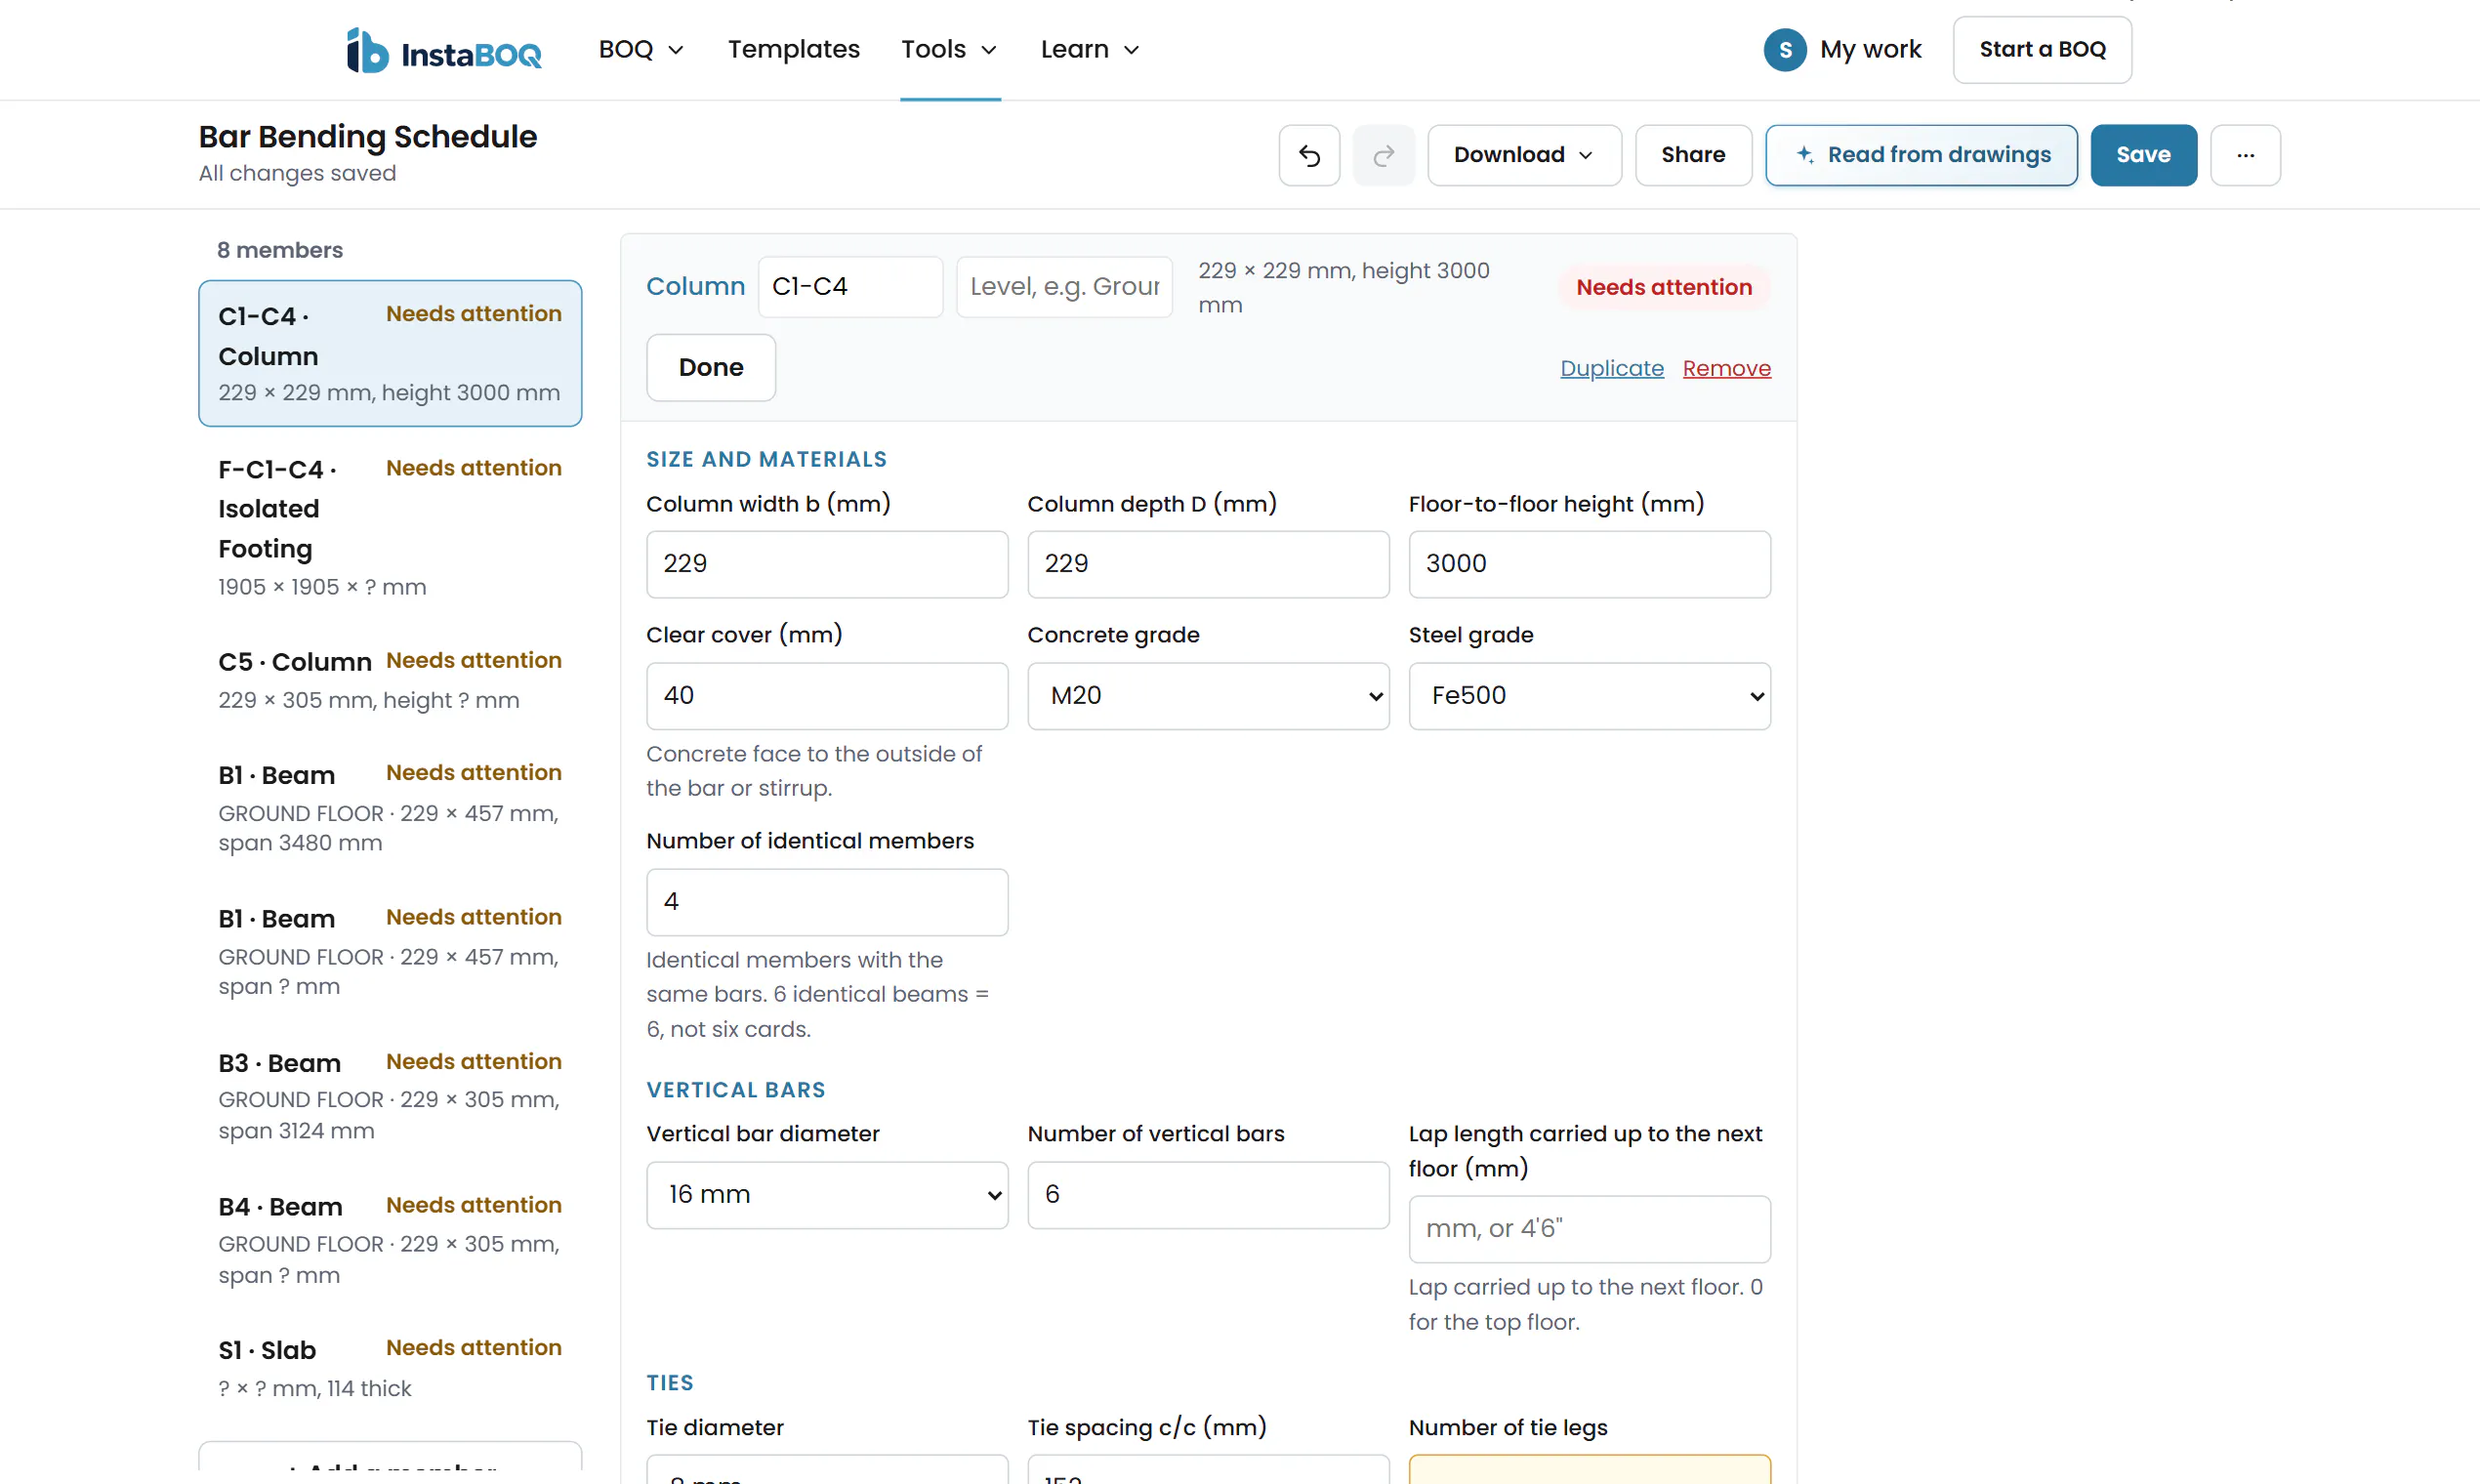The width and height of the screenshot is (2480, 1484).
Task: Click the Lap length input field
Action: [1589, 1229]
